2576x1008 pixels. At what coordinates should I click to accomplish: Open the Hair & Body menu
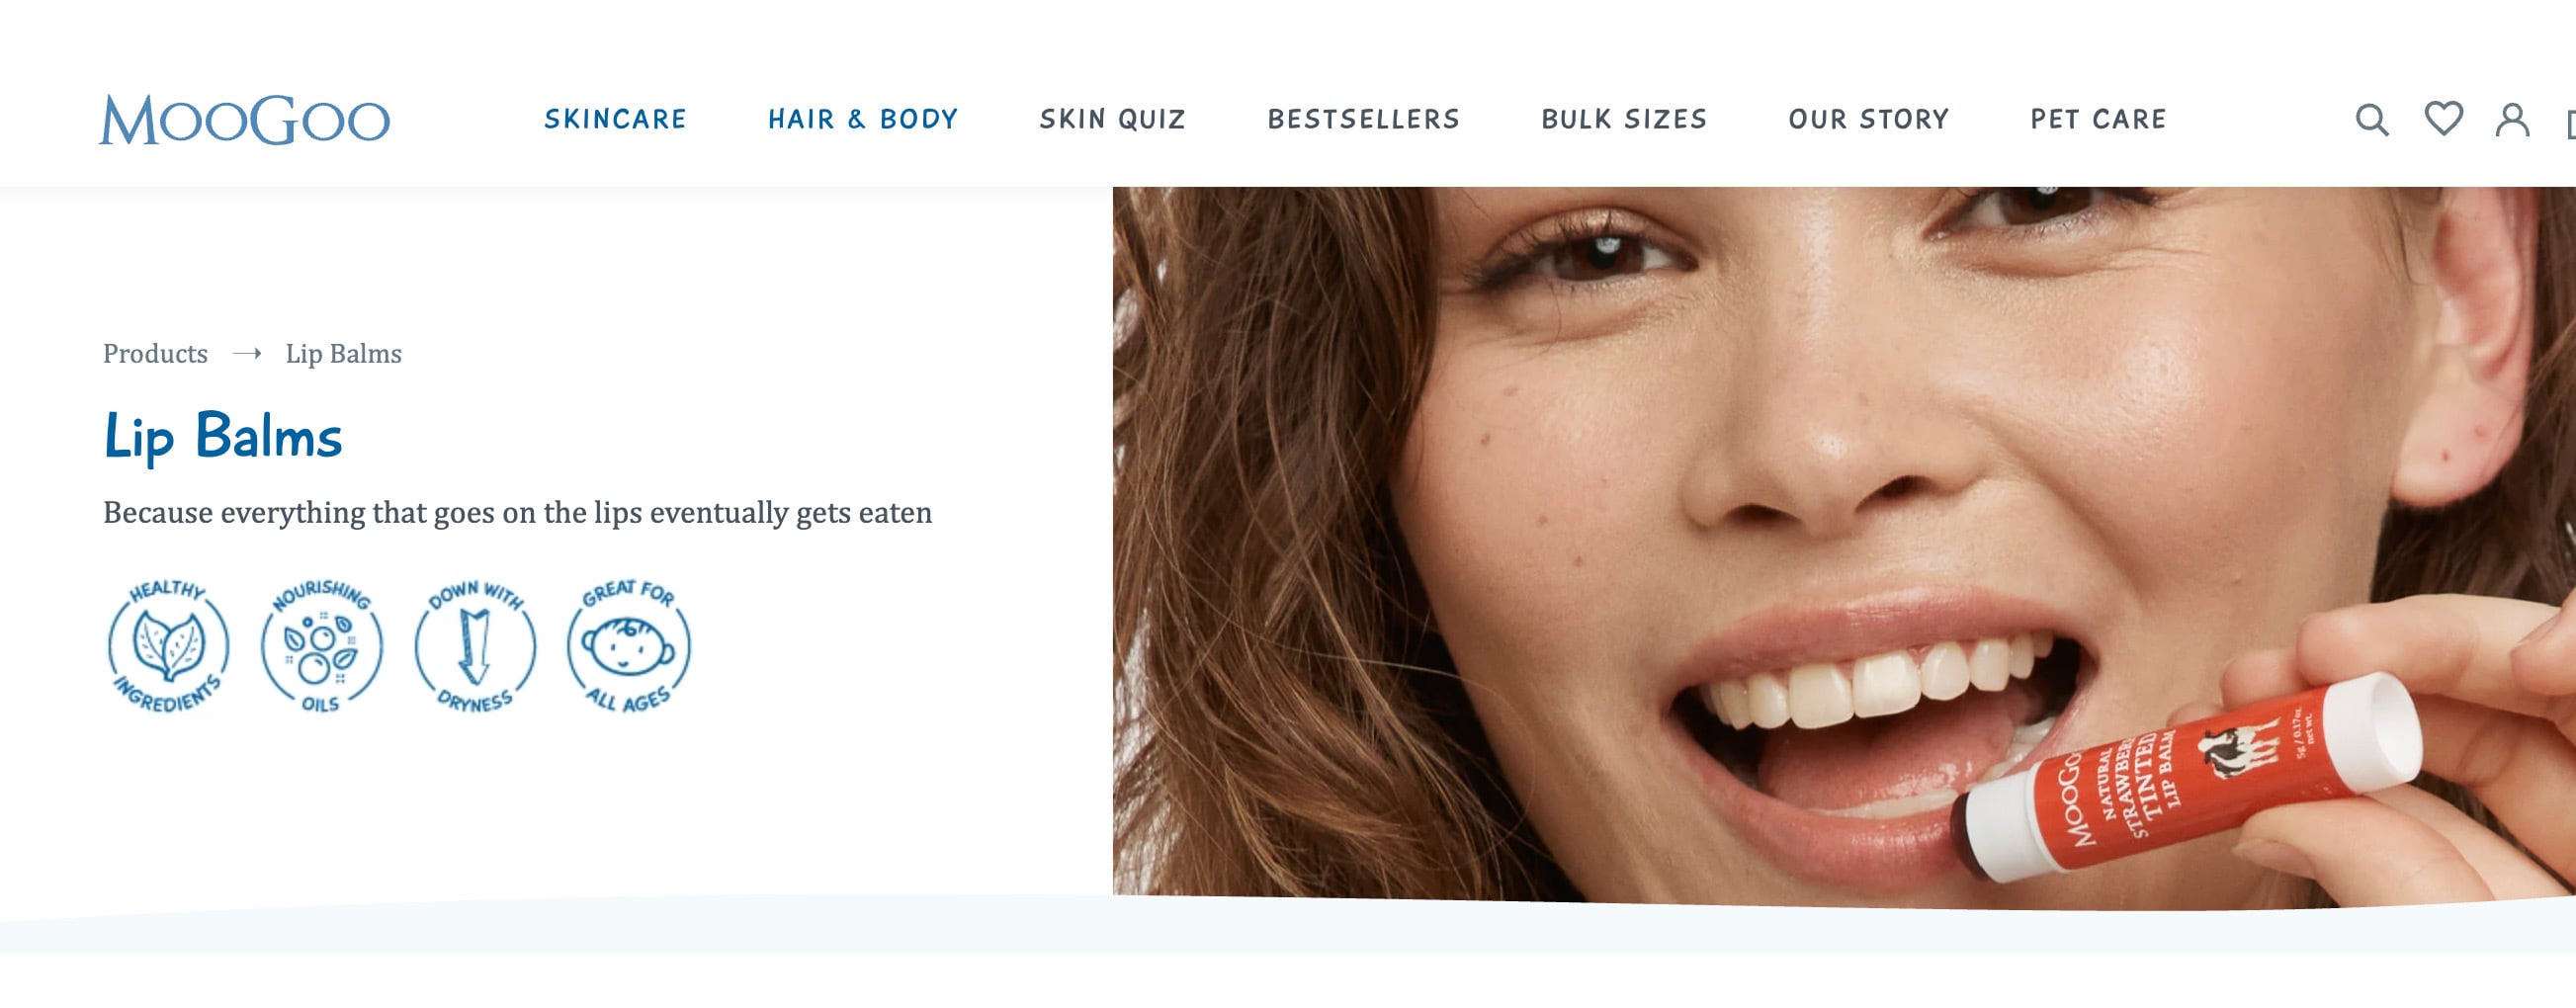click(x=863, y=120)
